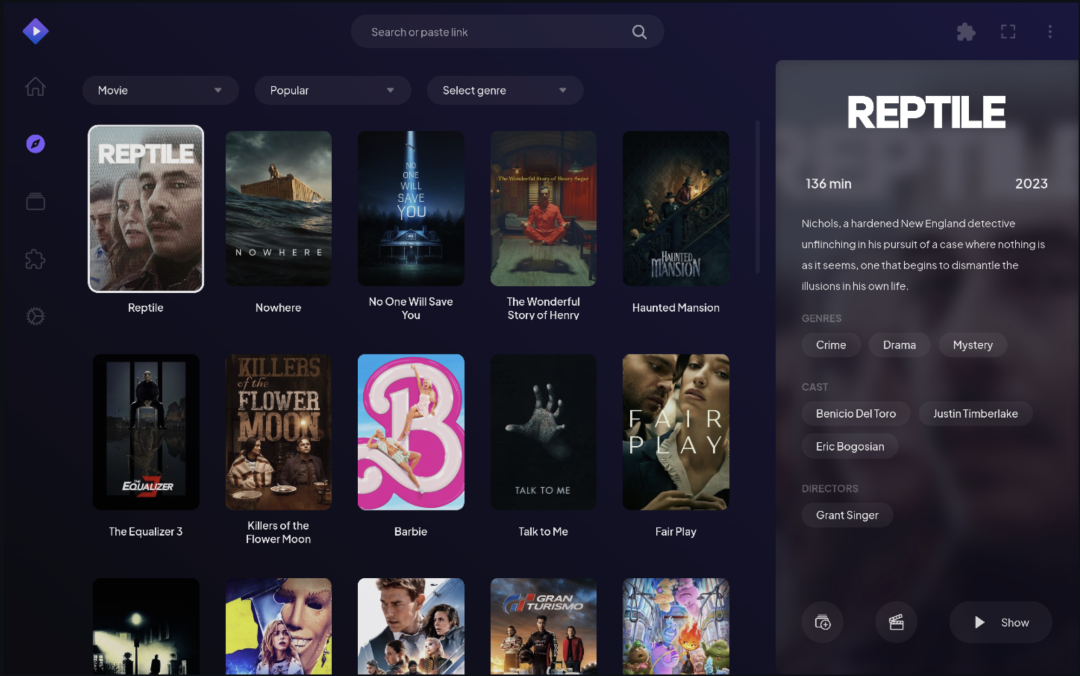Screen dimensions: 1080x676
Task: Click the addons puzzle icon in top bar
Action: tap(966, 32)
